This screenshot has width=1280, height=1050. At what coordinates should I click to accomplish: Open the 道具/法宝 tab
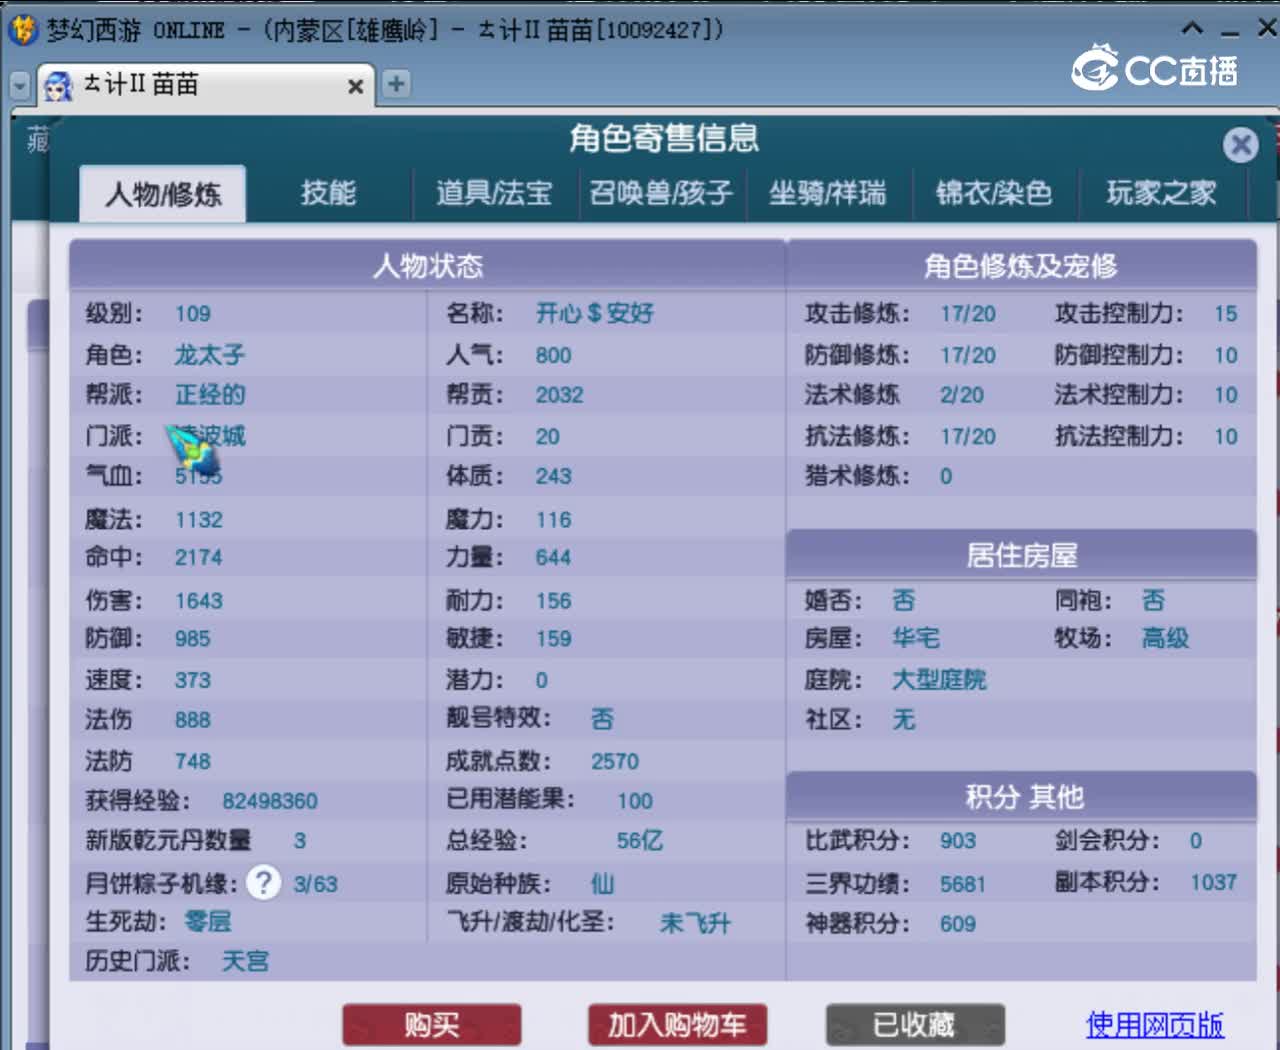(494, 193)
